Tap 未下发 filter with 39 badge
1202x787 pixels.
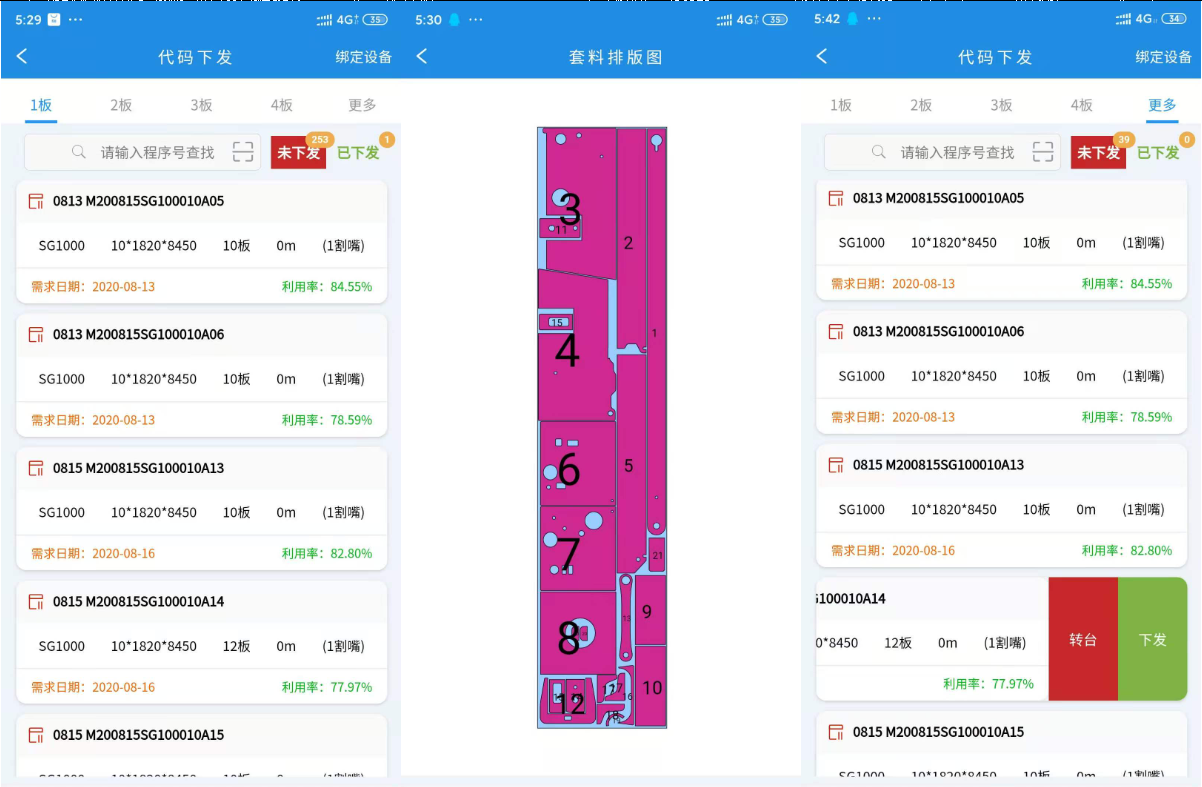[x=1098, y=152]
